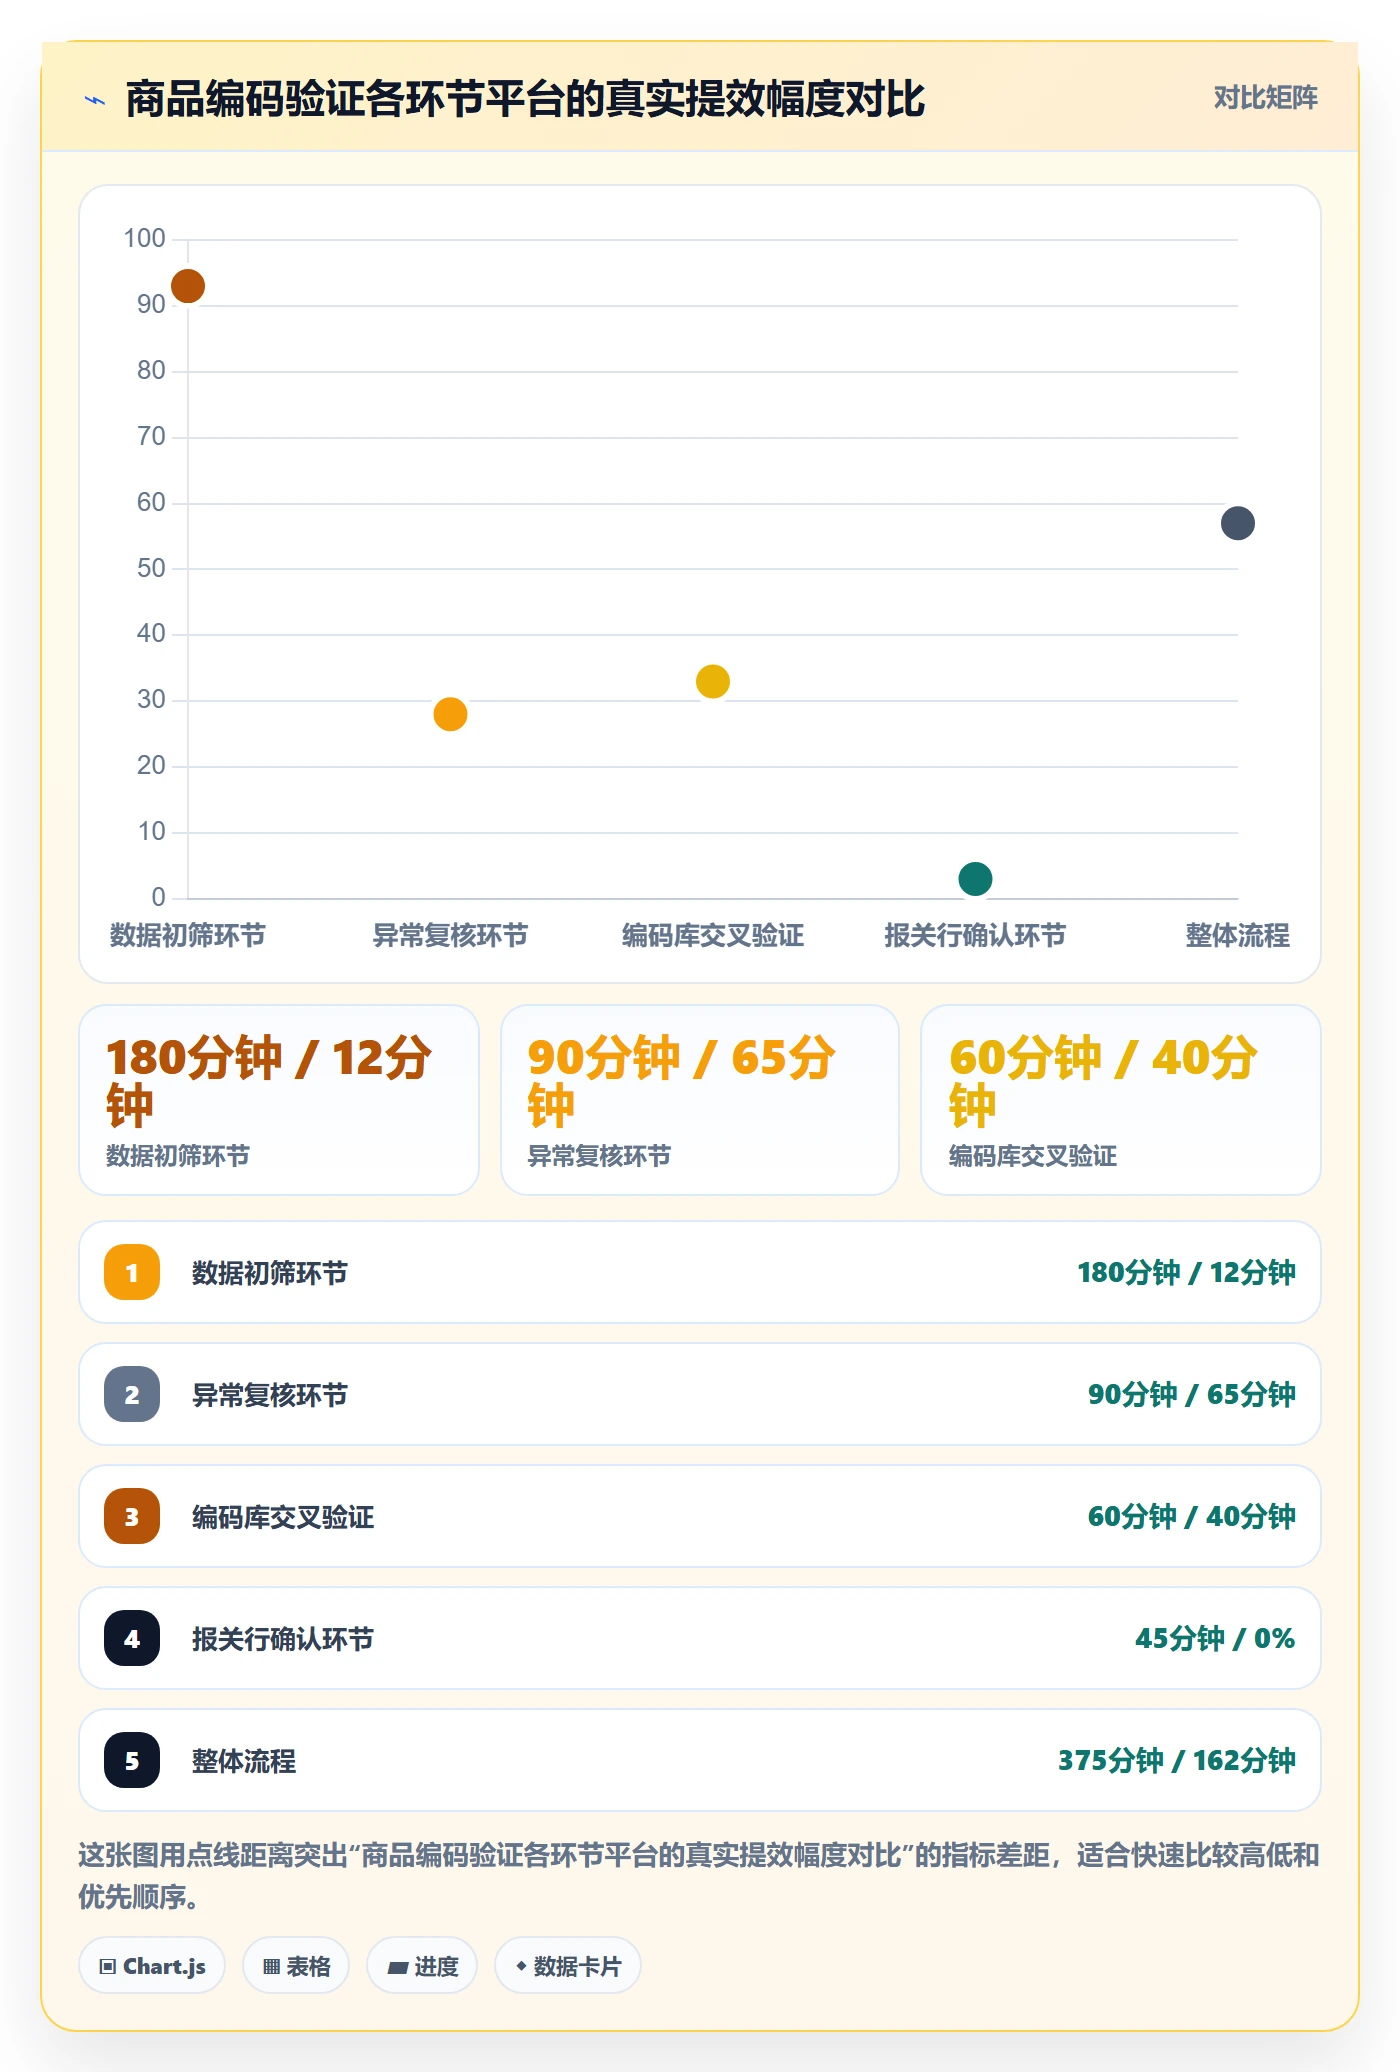Click the lightning icon beside the title
The height and width of the screenshot is (2072, 1400).
click(x=95, y=100)
